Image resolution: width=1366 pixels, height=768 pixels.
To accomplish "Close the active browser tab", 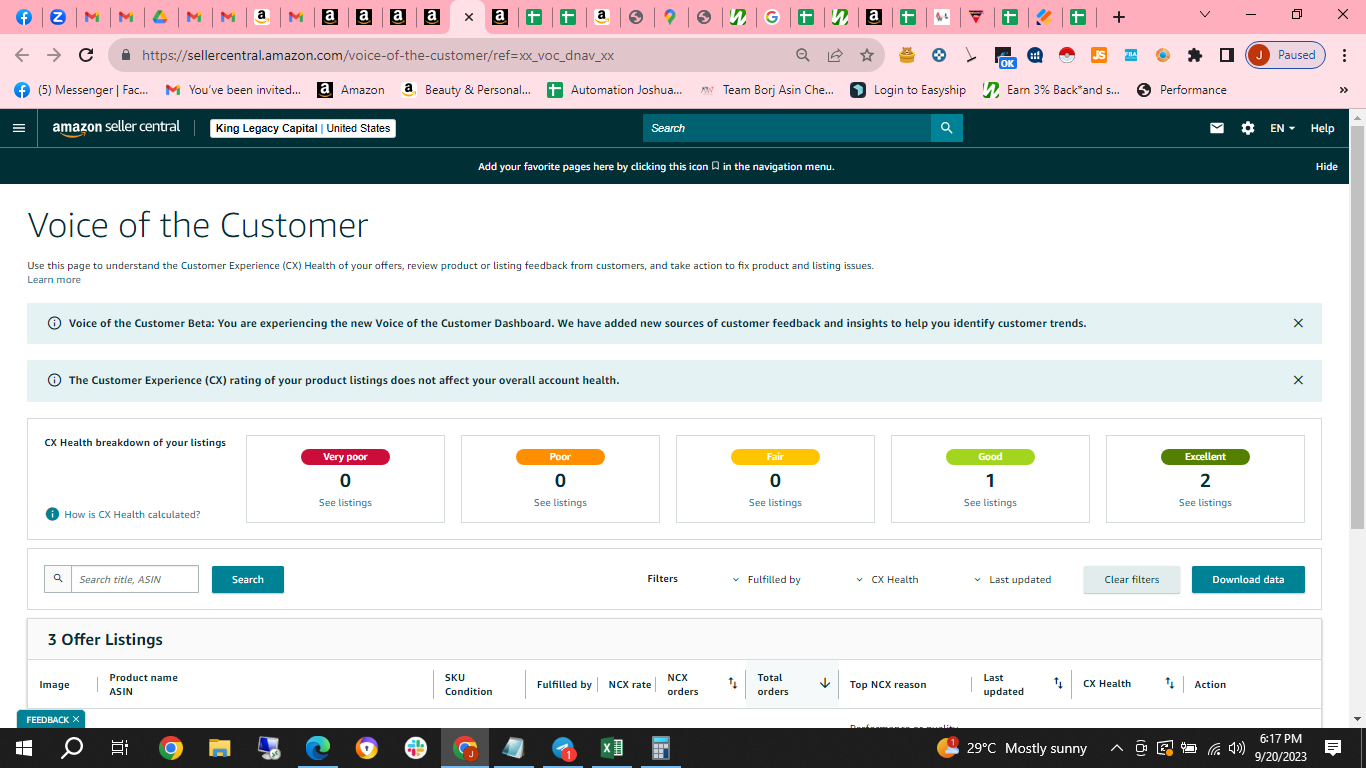I will 468,17.
